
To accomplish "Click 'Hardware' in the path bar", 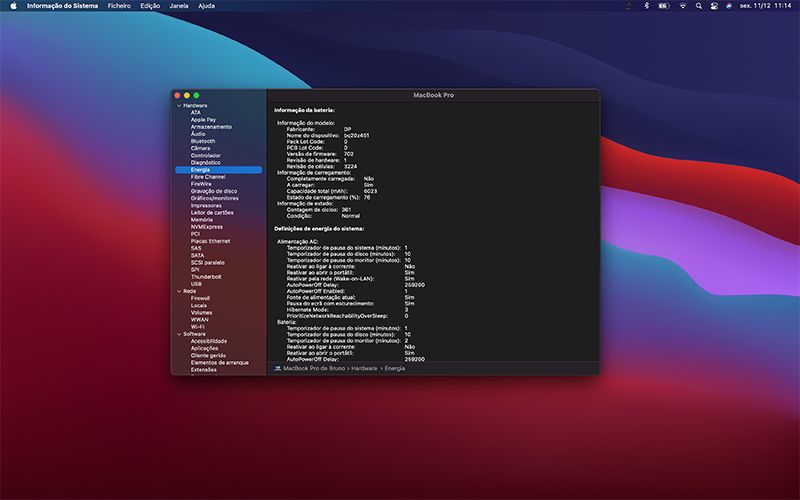I will click(x=364, y=368).
